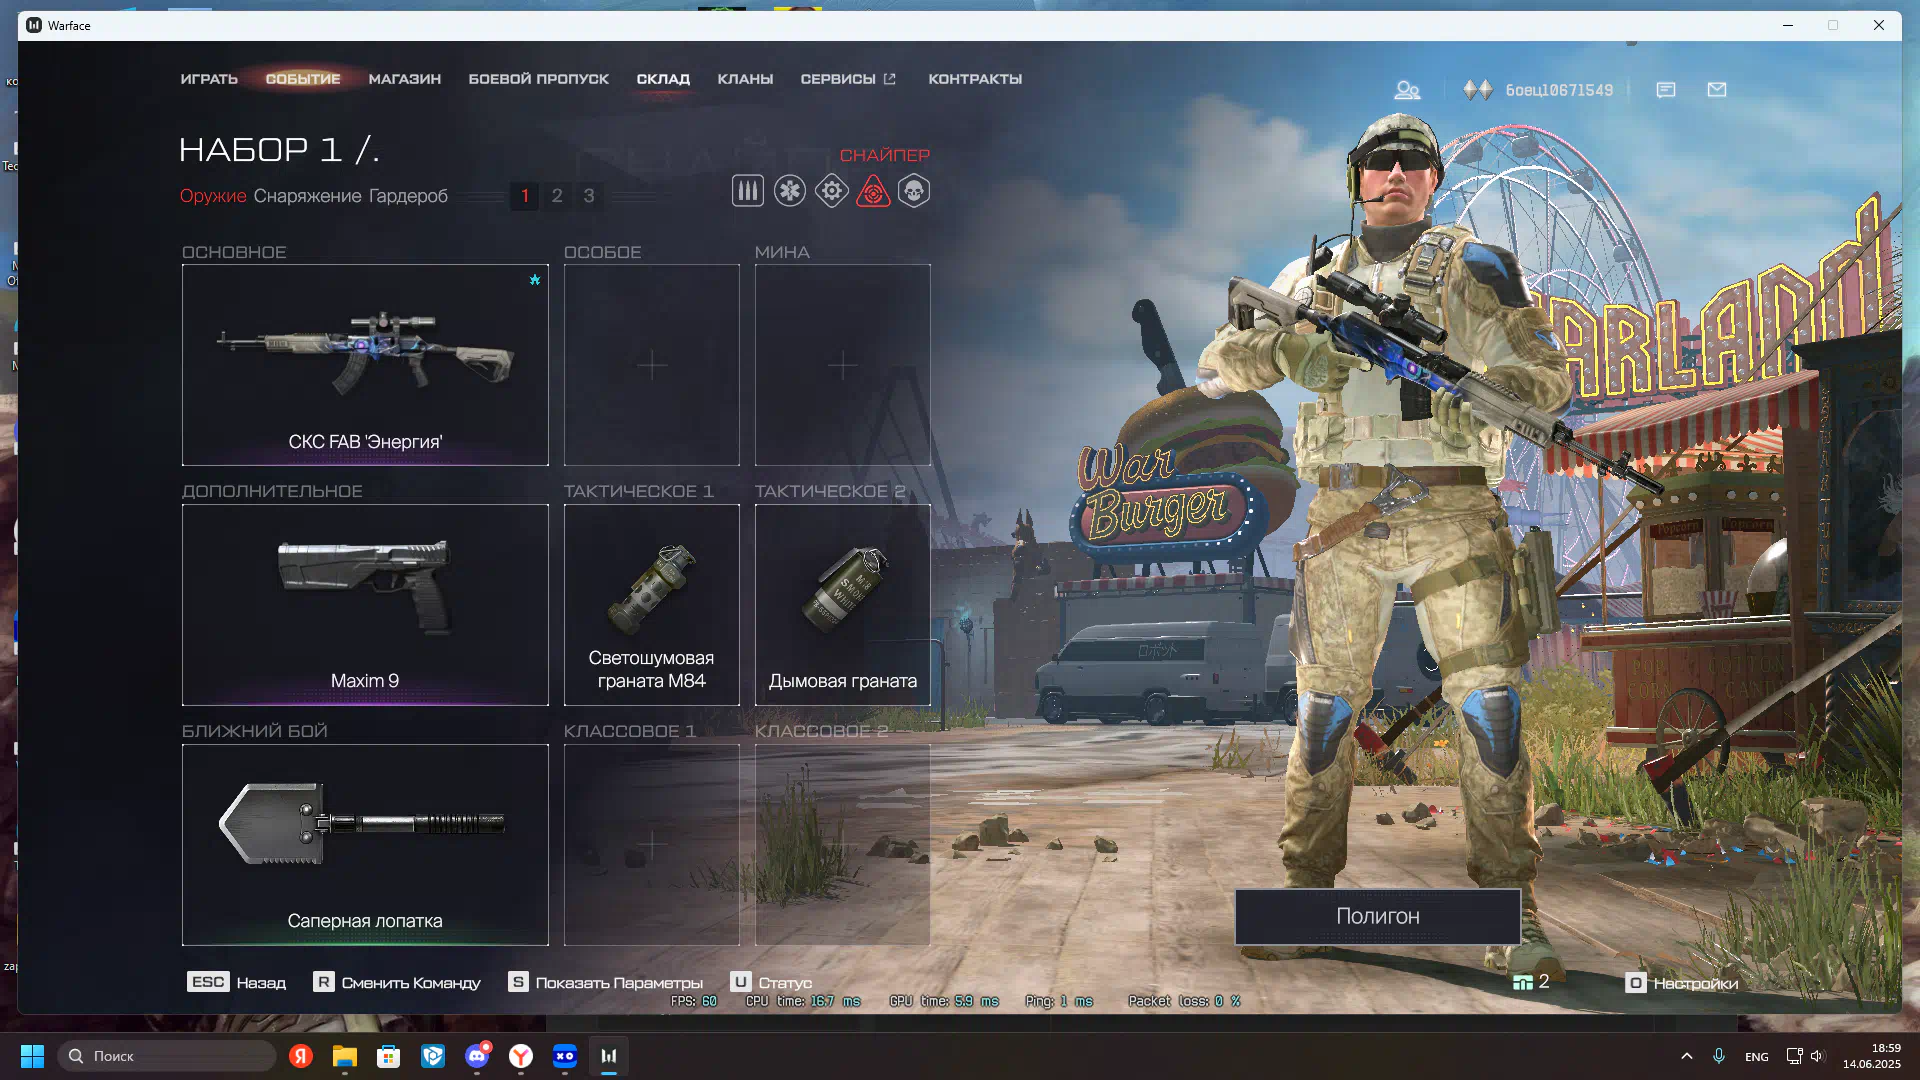Select the red Sniper class icon

point(873,191)
